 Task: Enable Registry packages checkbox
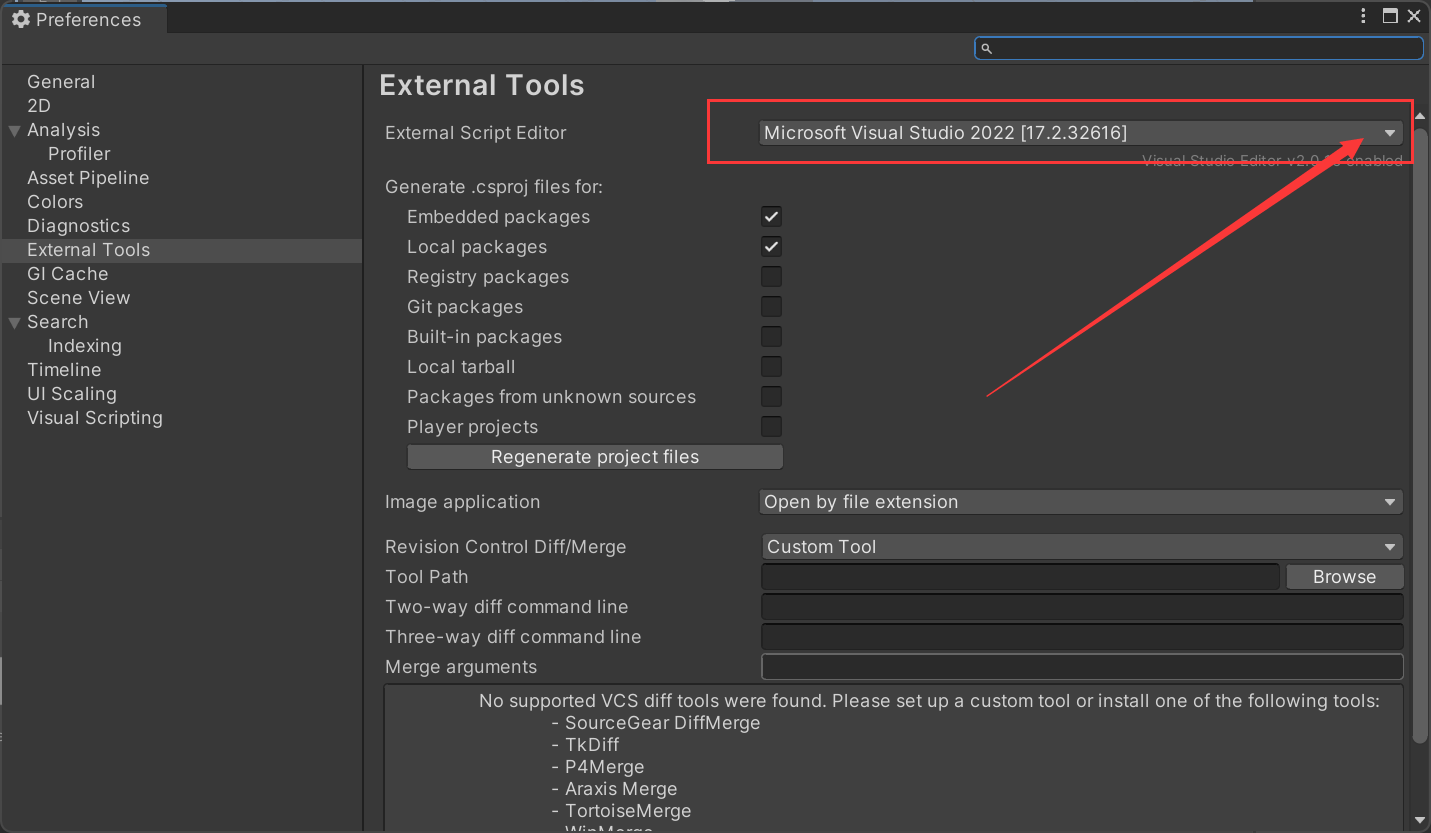[771, 277]
